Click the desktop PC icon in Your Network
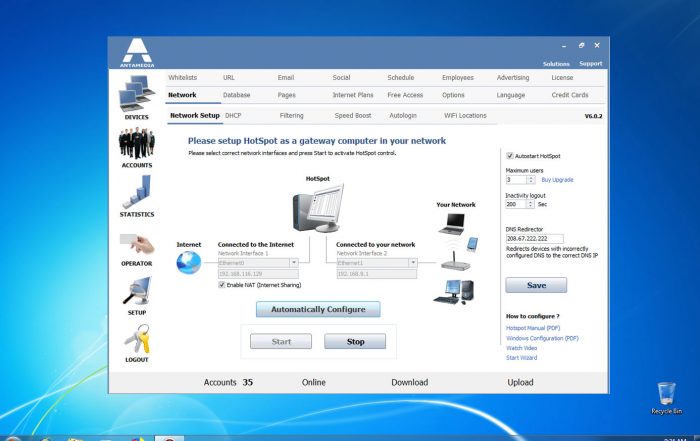Viewport: 700px width, 441px height. coord(454,292)
